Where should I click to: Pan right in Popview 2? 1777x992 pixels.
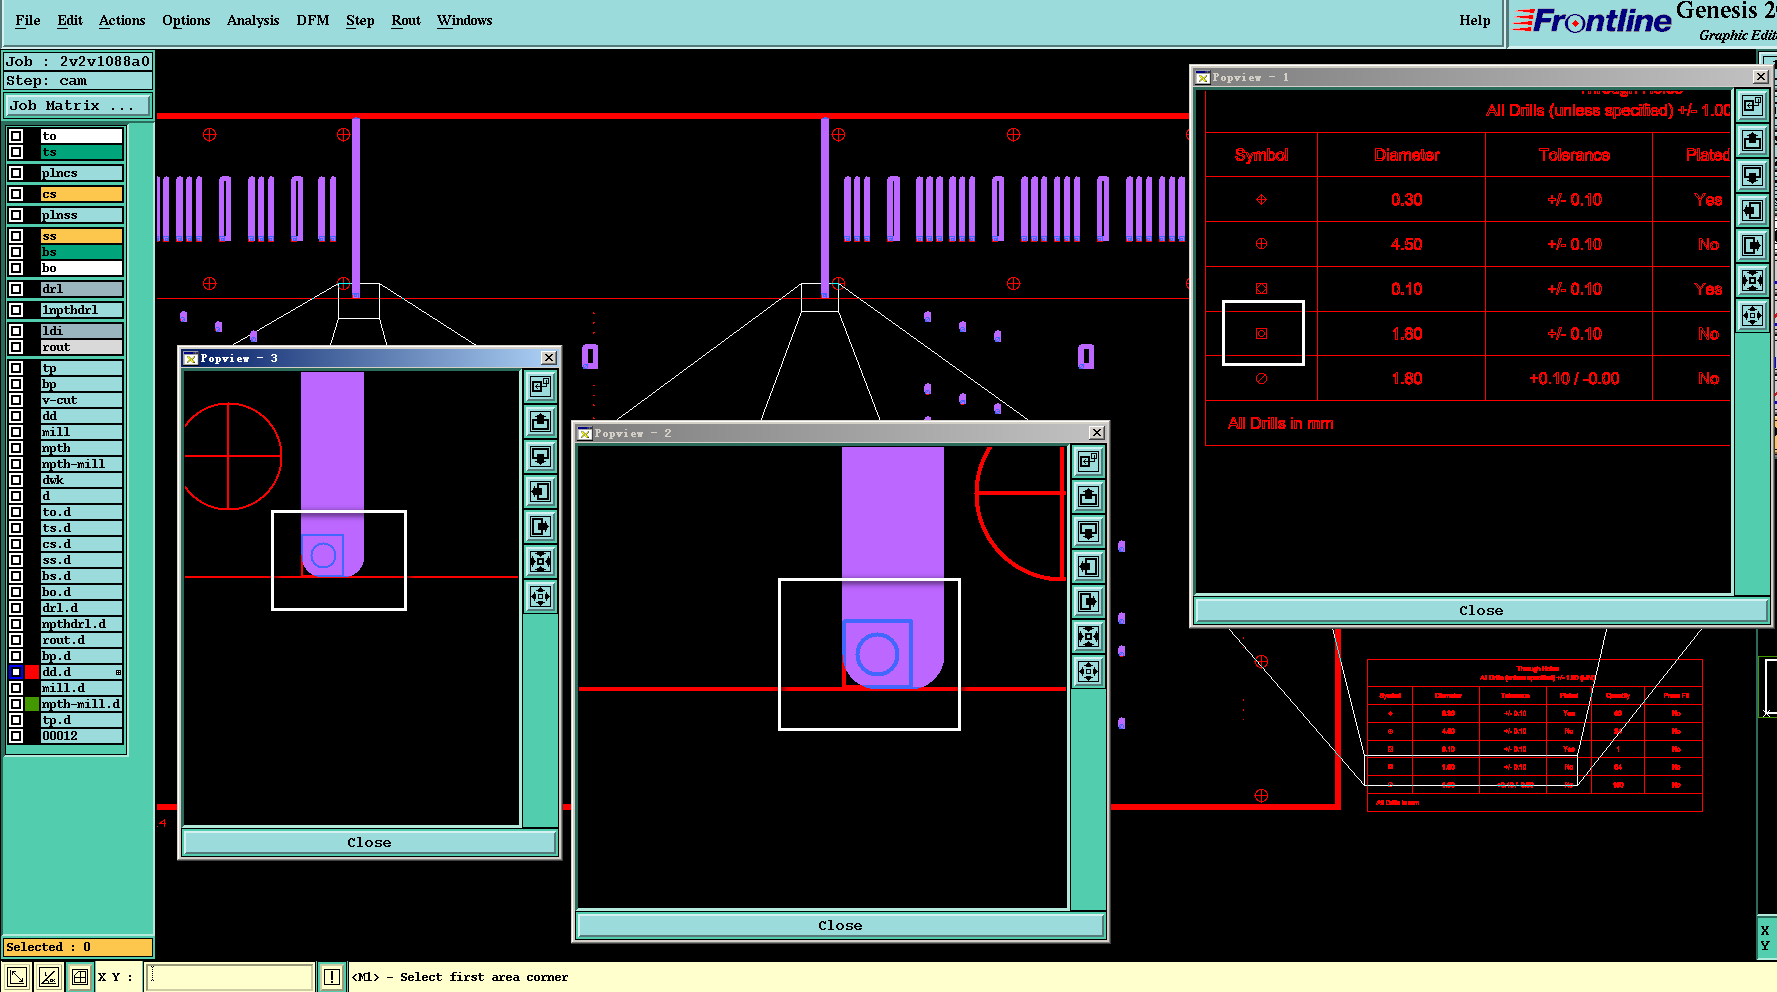[1089, 601]
